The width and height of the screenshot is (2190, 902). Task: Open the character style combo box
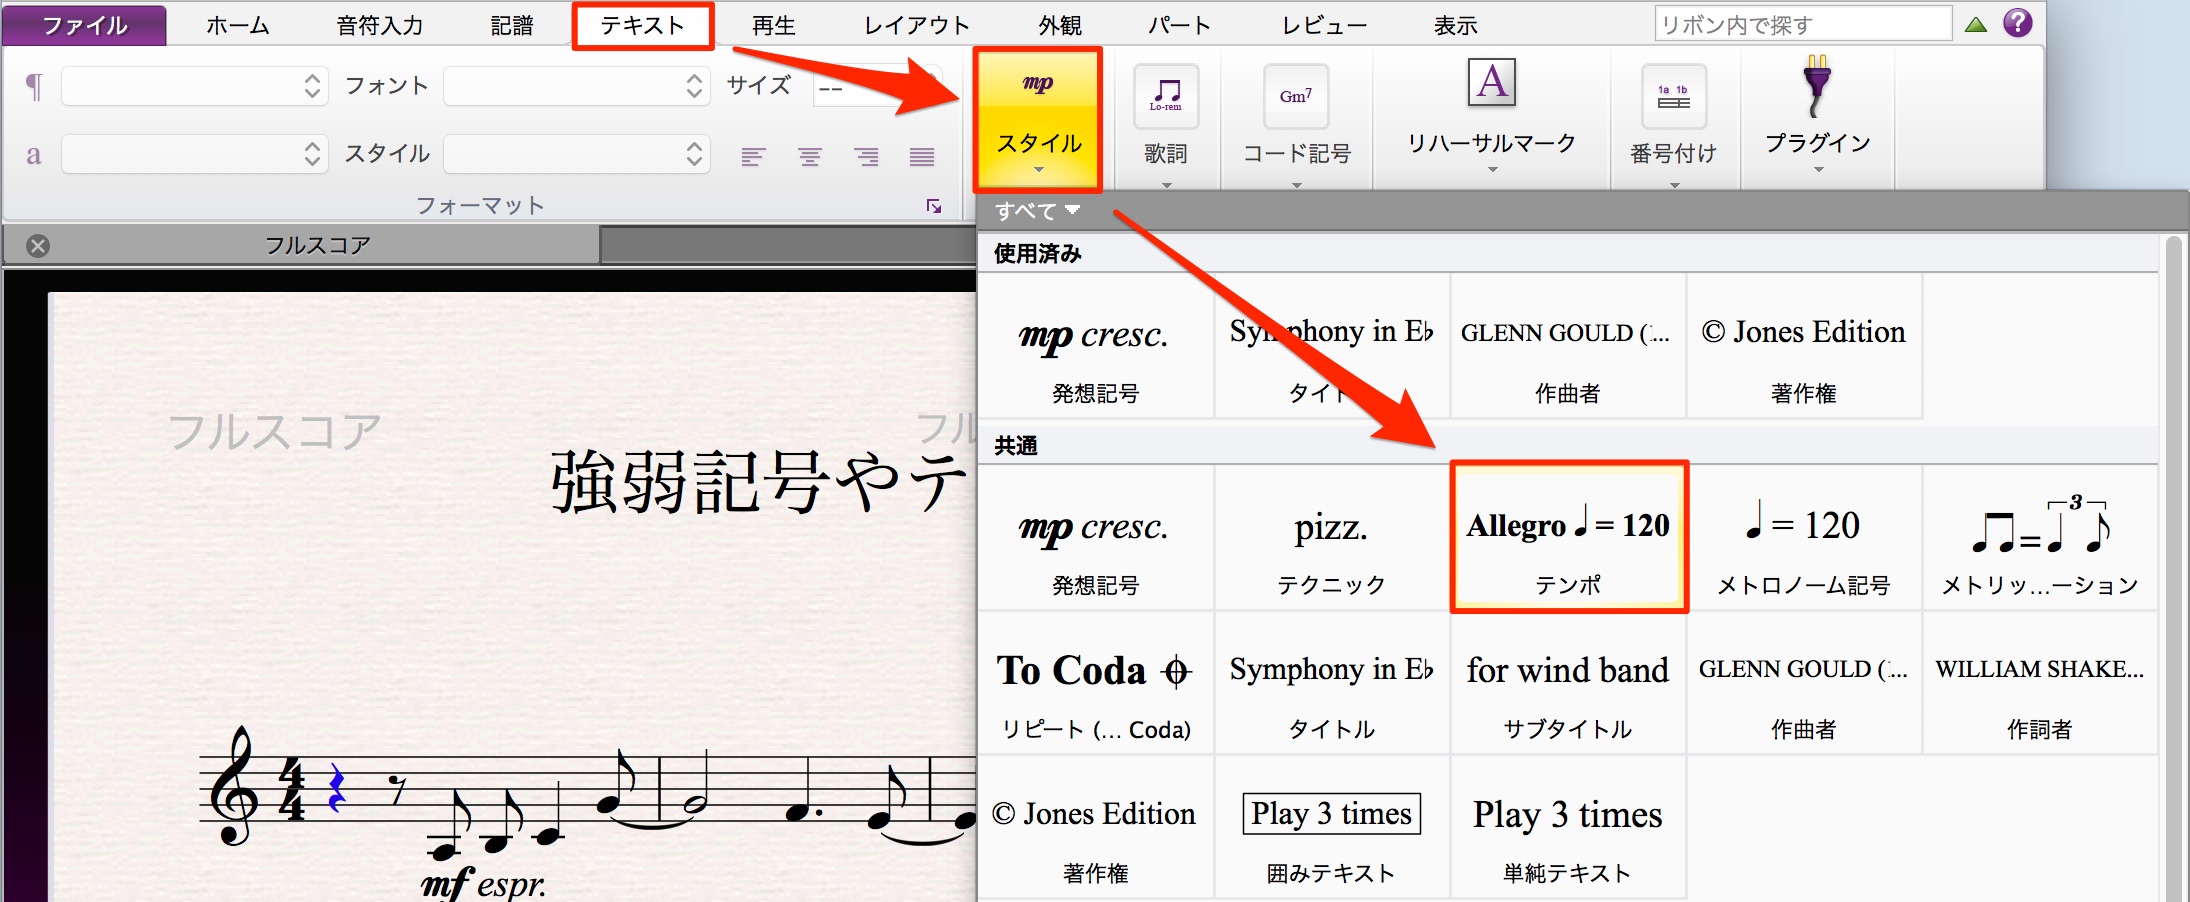click(195, 154)
